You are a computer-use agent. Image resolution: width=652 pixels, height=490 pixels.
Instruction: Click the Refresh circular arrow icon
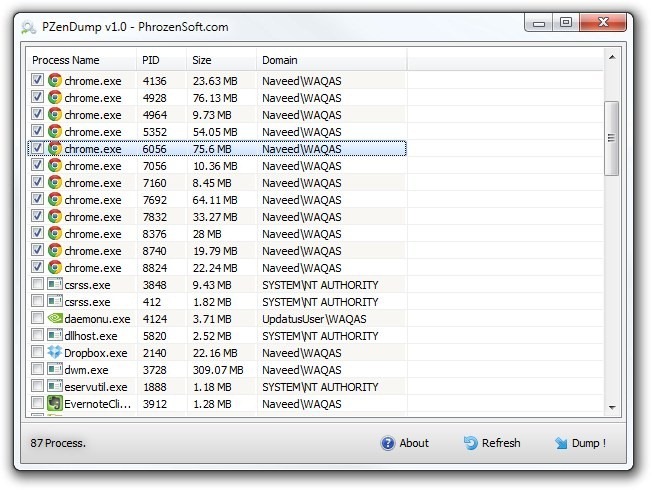[471, 443]
